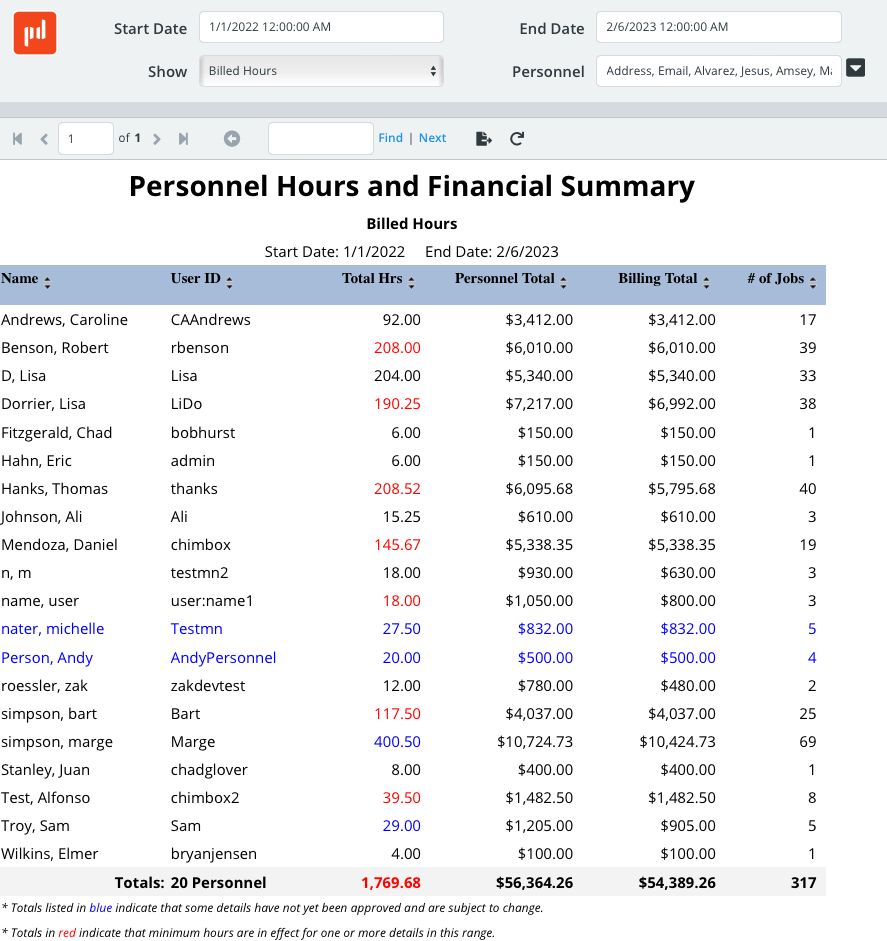Go to previous report page
Viewport: 887px width, 941px height.
pyautogui.click(x=44, y=139)
